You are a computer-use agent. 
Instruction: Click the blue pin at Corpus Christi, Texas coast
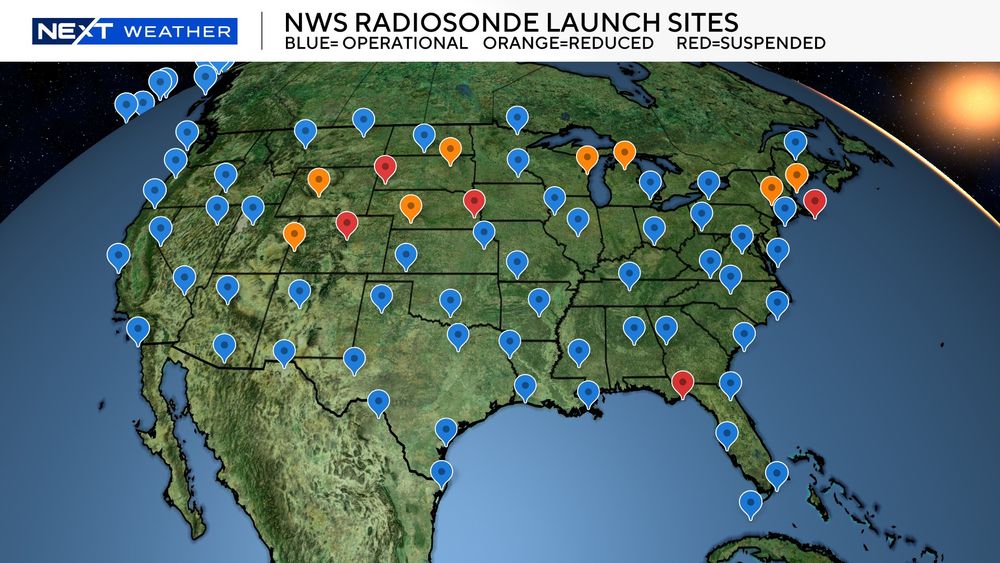tap(446, 432)
